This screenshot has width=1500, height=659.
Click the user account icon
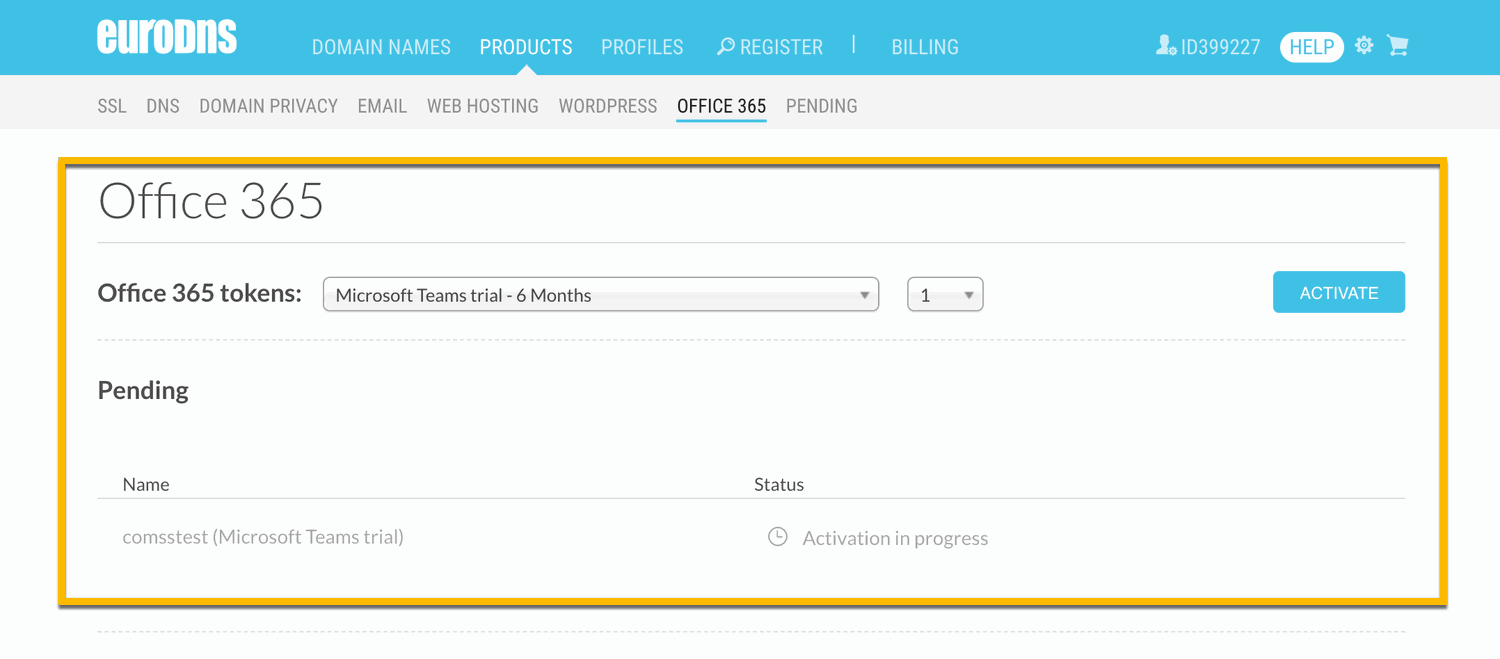pyautogui.click(x=1166, y=46)
